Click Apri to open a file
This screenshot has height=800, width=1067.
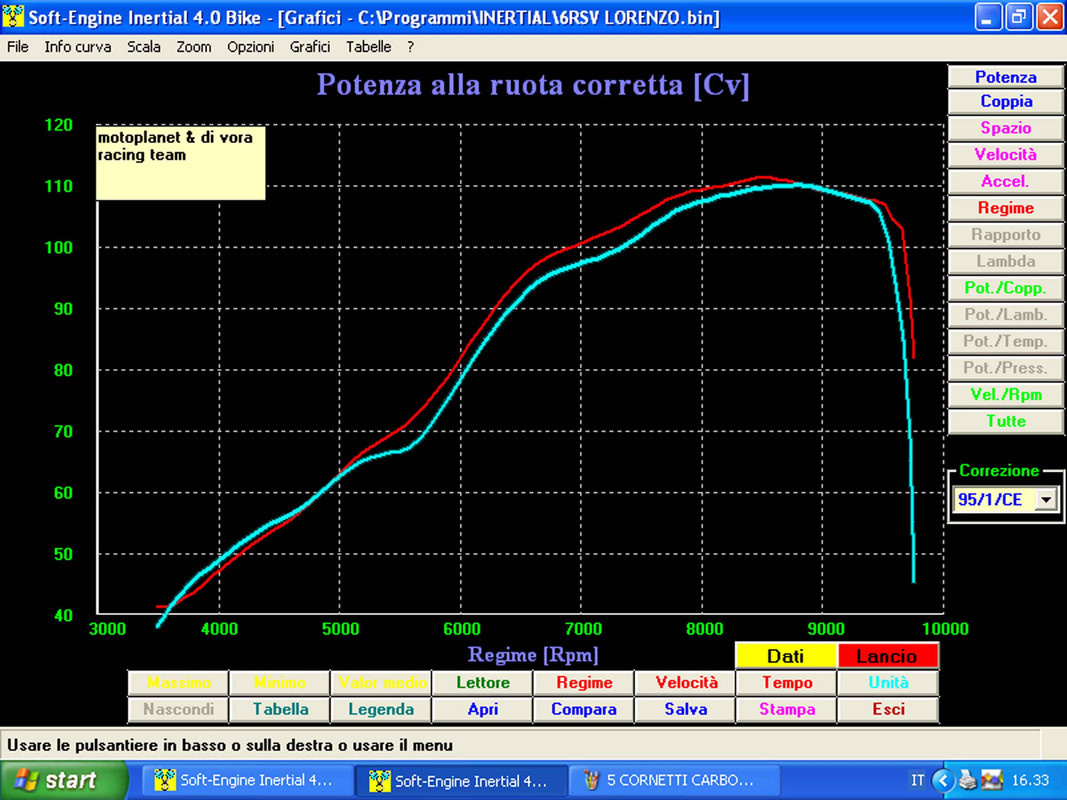482,710
